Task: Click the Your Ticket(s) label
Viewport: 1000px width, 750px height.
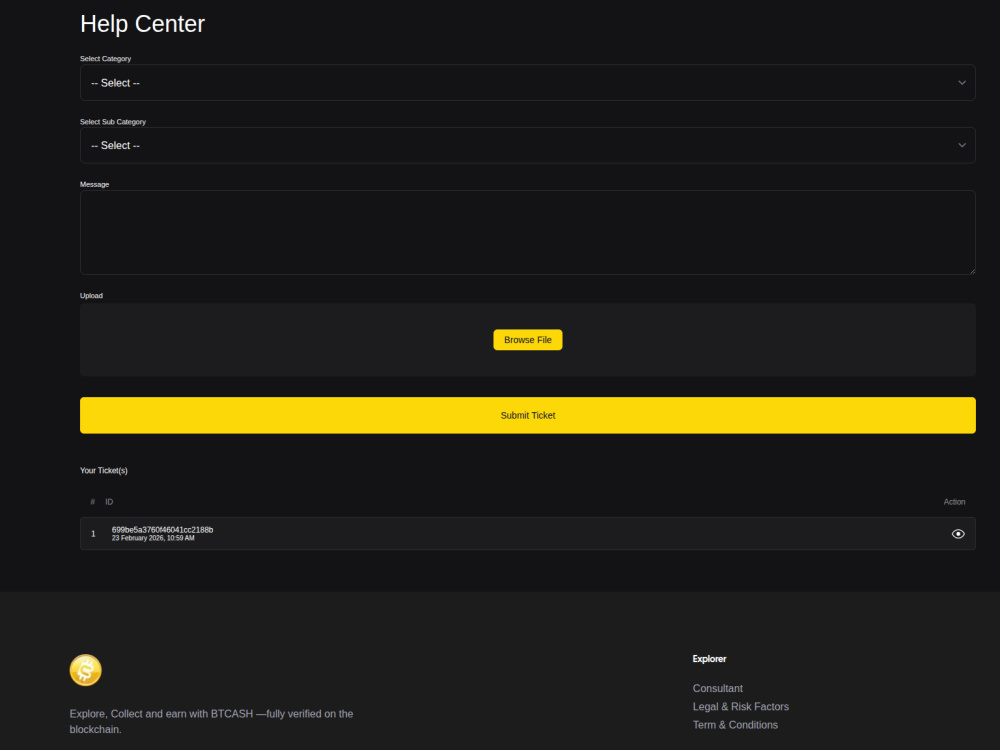Action: pos(103,471)
